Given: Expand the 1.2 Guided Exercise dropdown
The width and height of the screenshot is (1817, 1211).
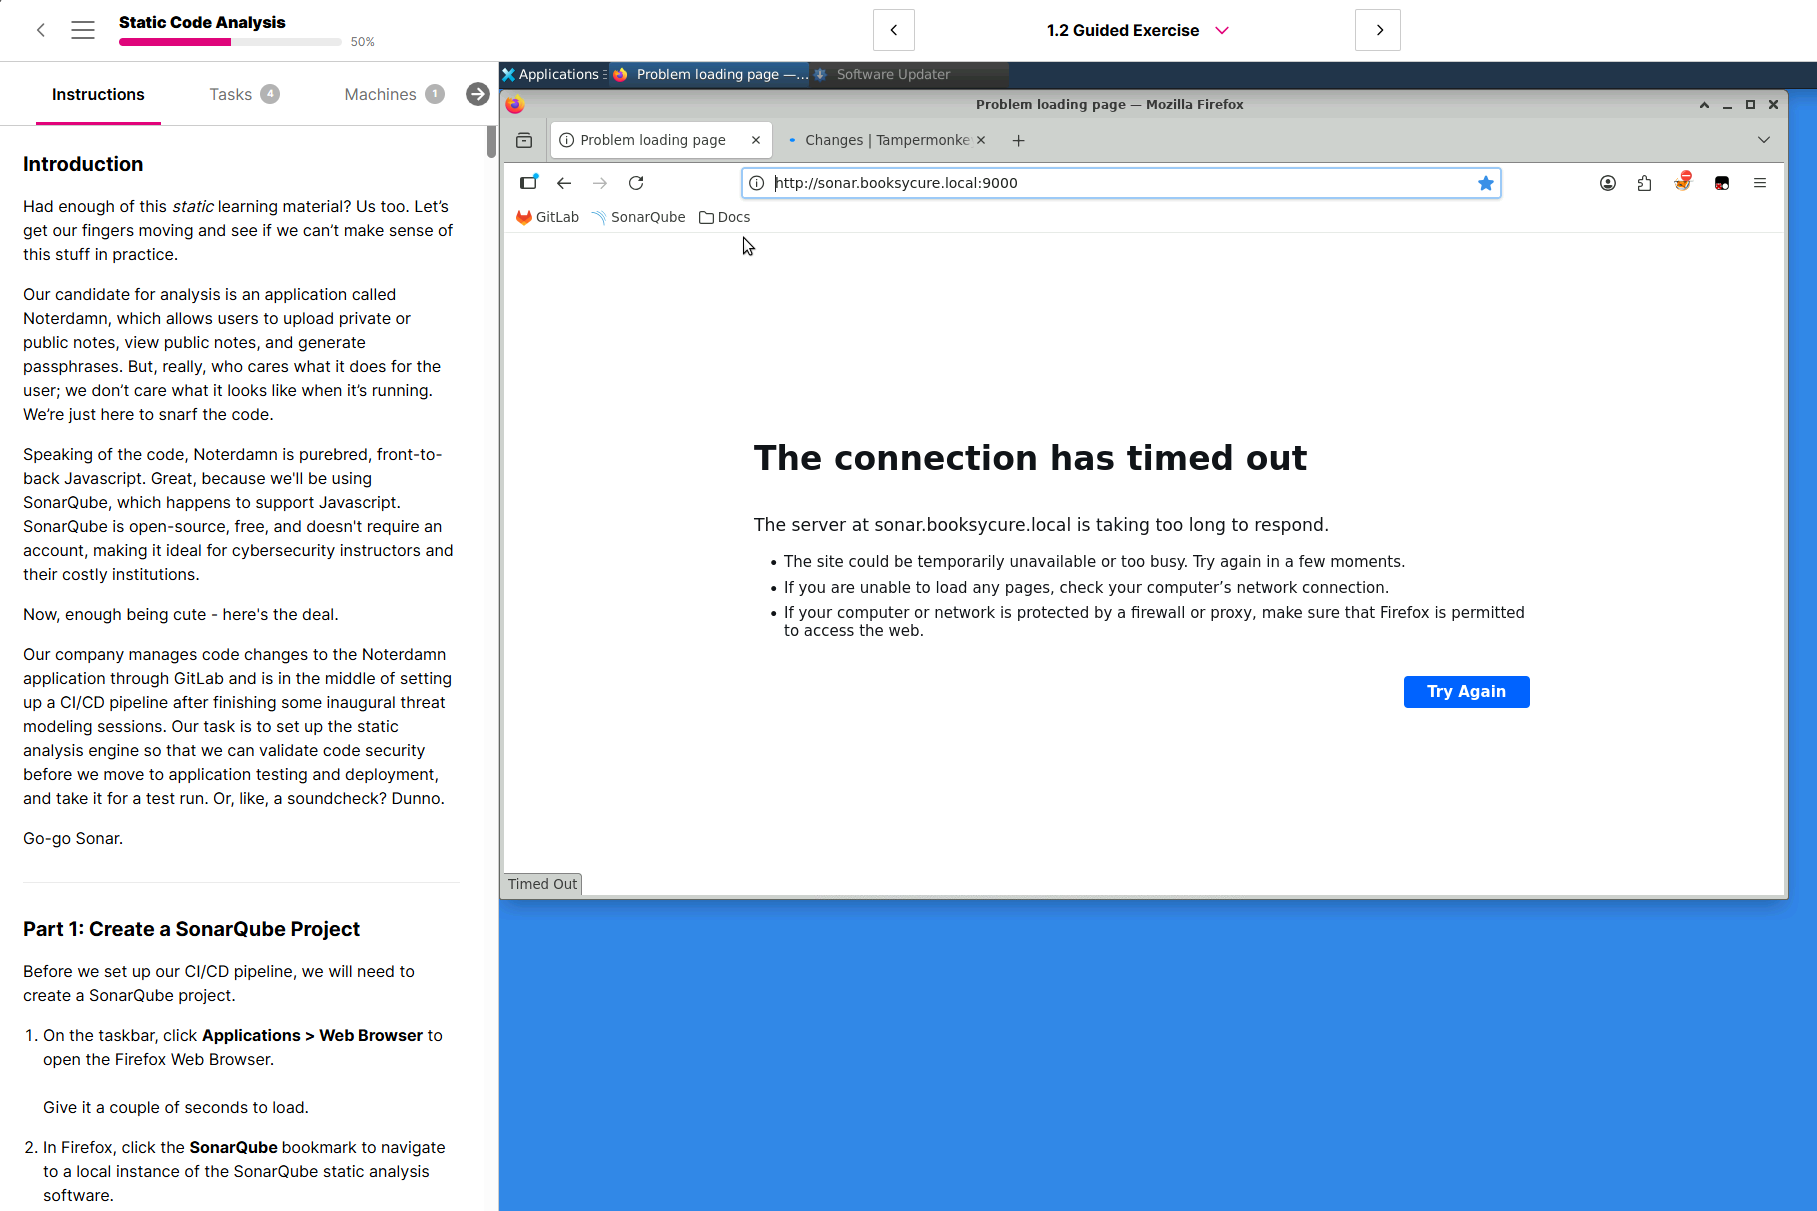Looking at the screenshot, I should [x=1137, y=30].
